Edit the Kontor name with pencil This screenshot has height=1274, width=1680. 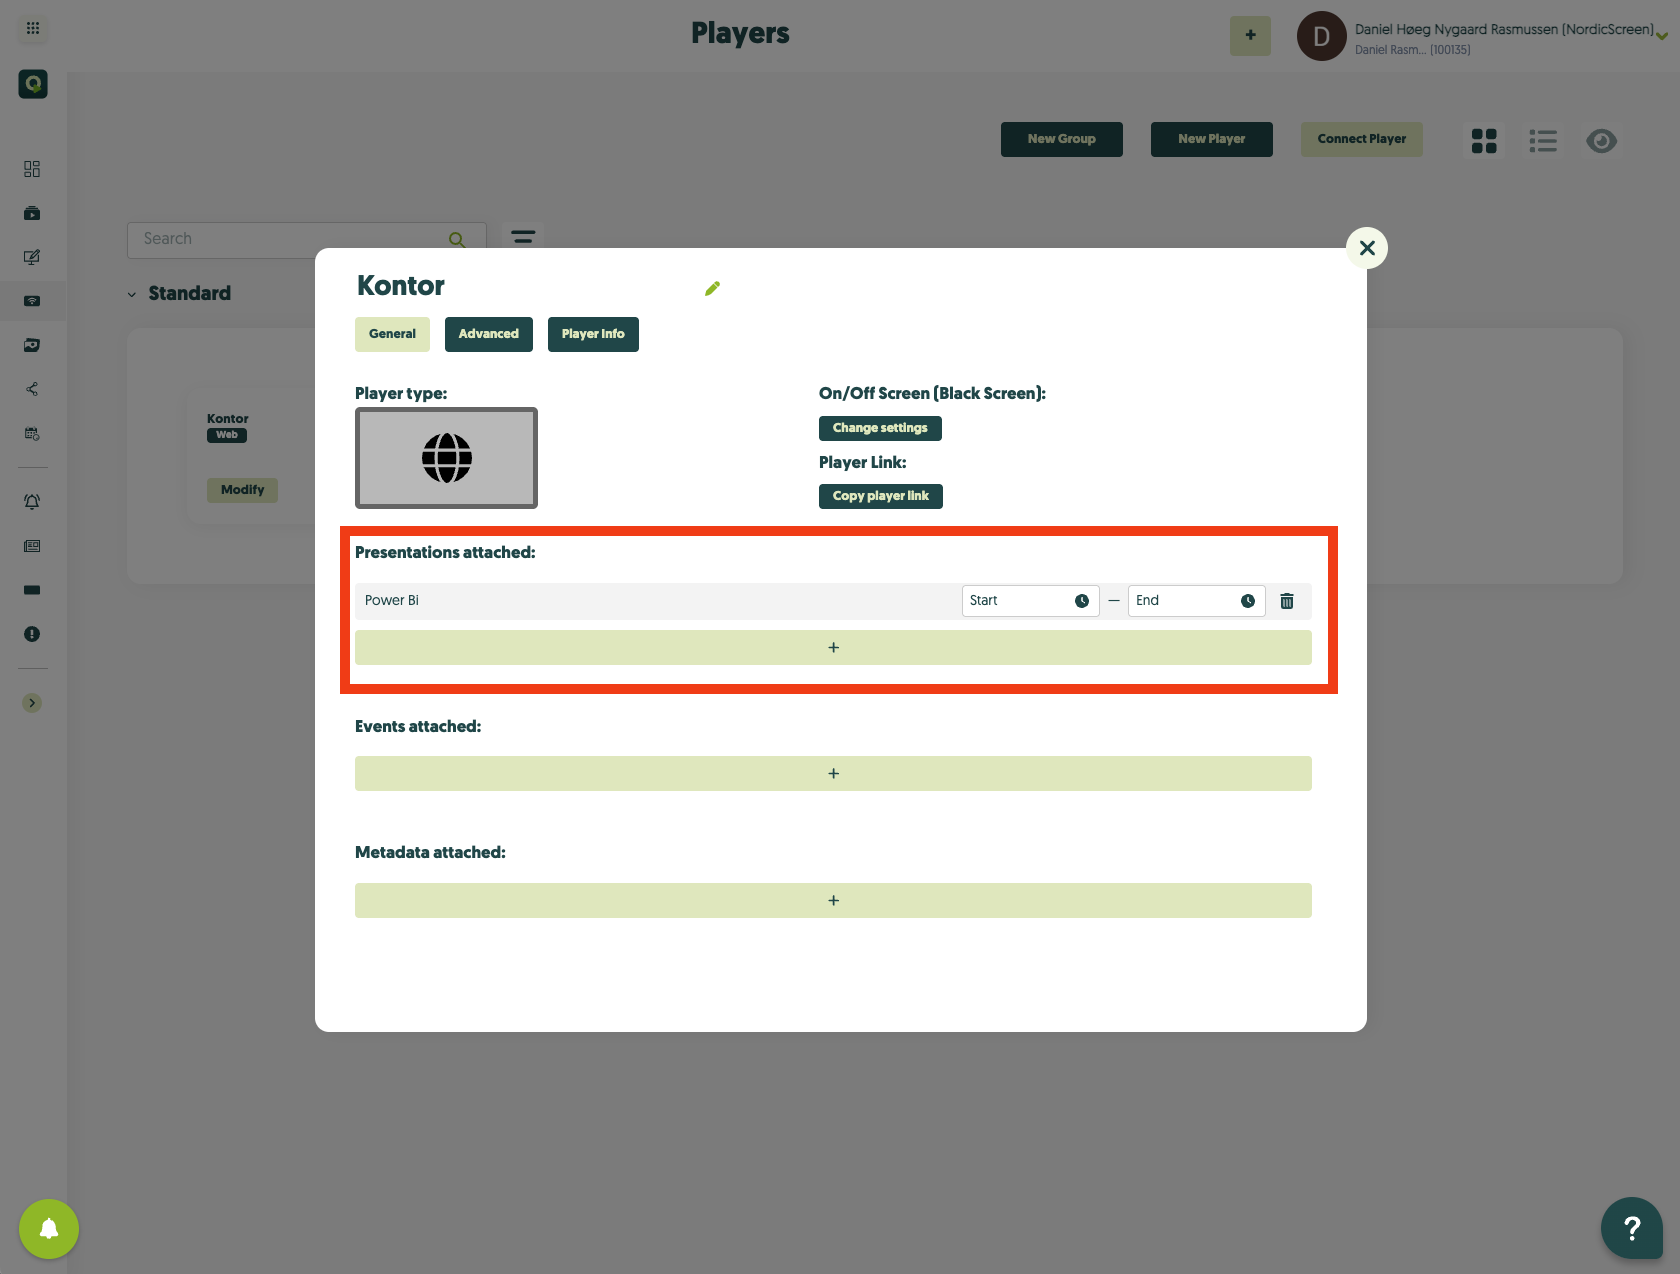712,289
